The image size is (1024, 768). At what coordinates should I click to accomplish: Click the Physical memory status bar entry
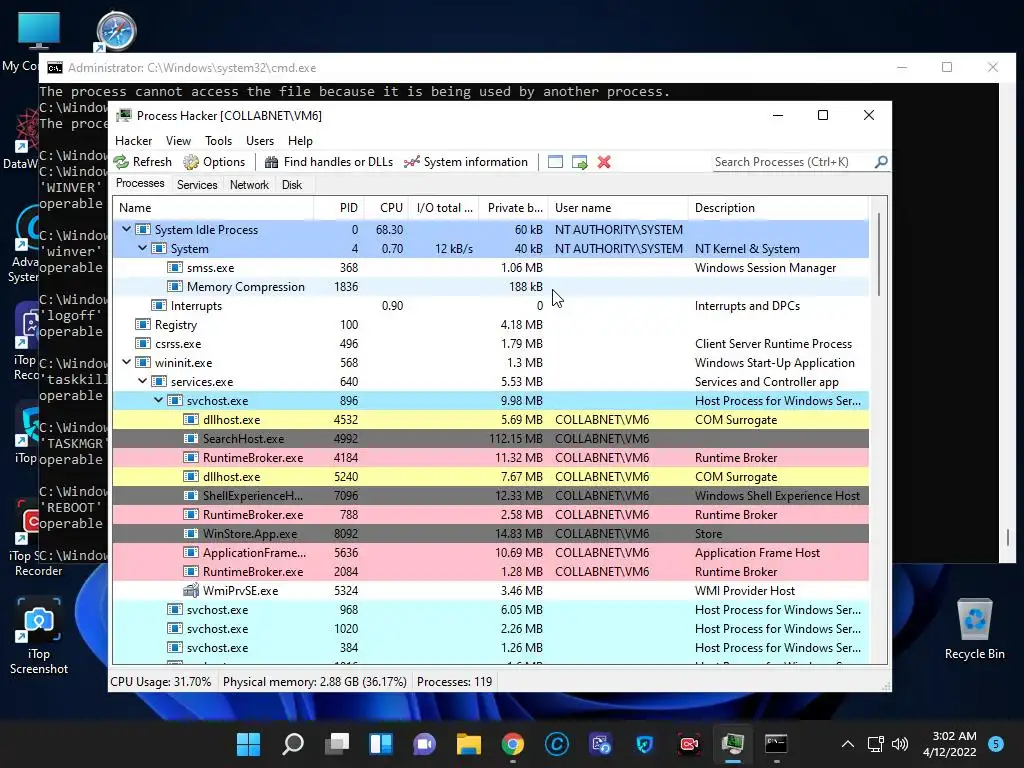314,682
